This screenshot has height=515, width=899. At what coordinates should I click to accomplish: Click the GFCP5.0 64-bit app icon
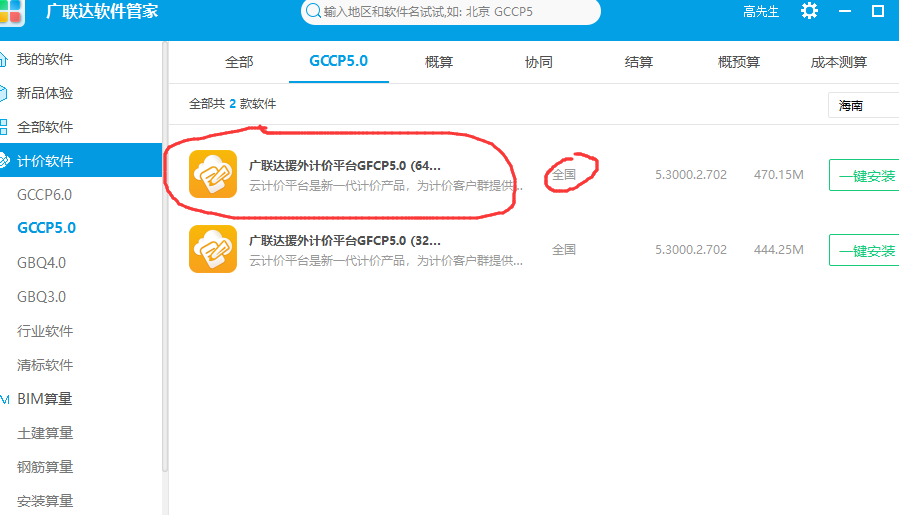pyautogui.click(x=213, y=174)
